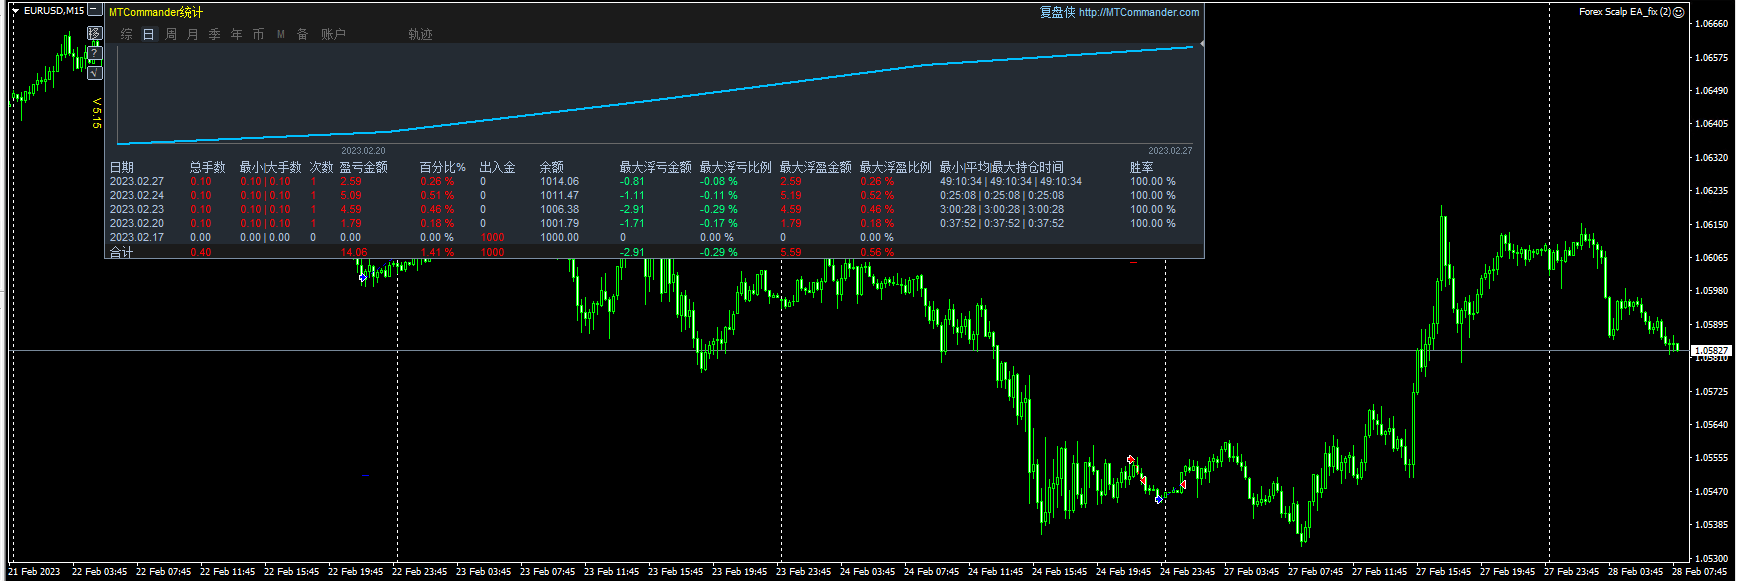The width and height of the screenshot is (1737, 581).
Task: Select the 年 (yearly) statistics tab
Action: [237, 34]
